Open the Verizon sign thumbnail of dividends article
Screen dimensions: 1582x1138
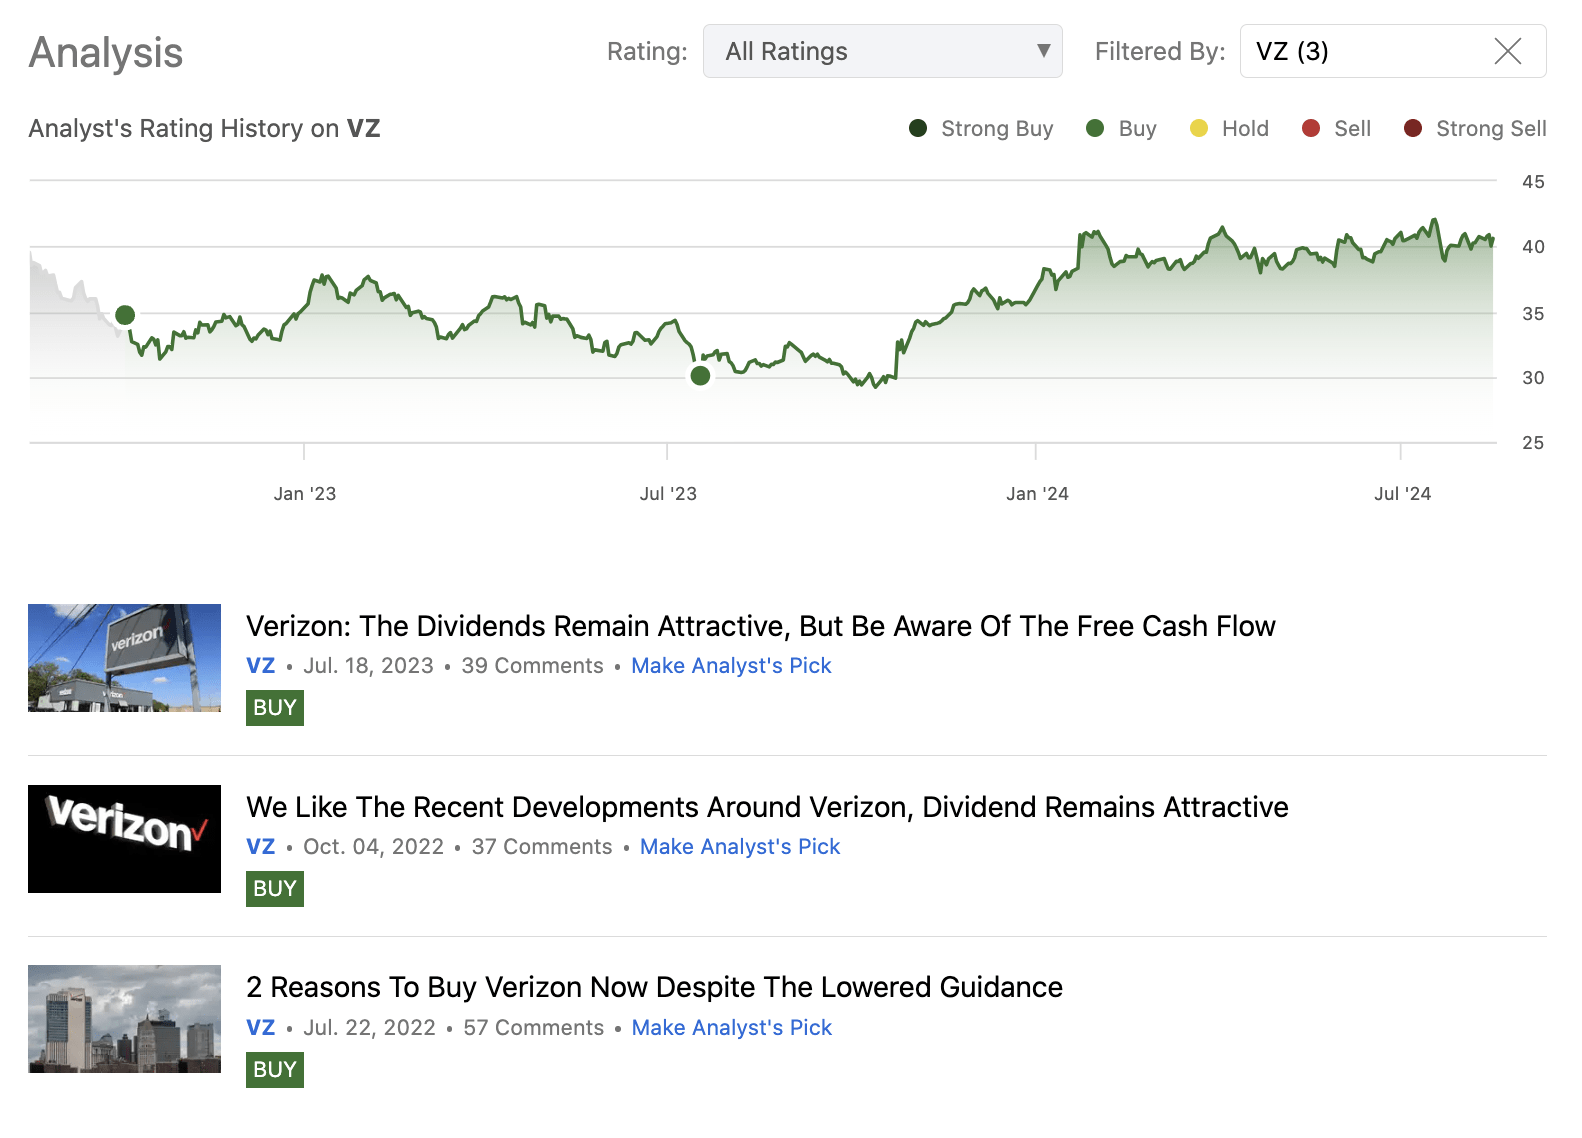point(124,658)
